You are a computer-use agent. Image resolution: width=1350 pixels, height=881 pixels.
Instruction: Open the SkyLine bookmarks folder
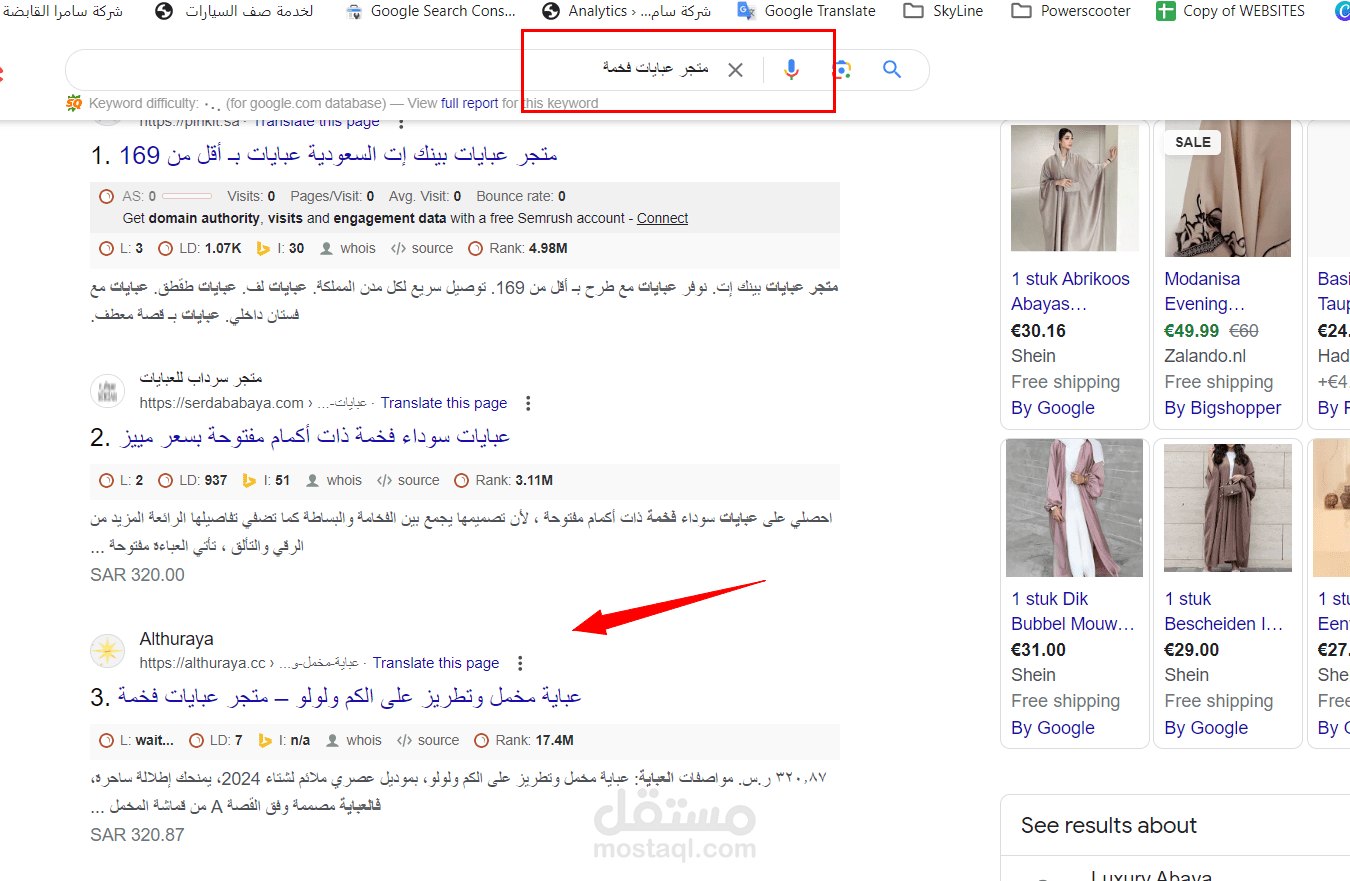(x=943, y=11)
